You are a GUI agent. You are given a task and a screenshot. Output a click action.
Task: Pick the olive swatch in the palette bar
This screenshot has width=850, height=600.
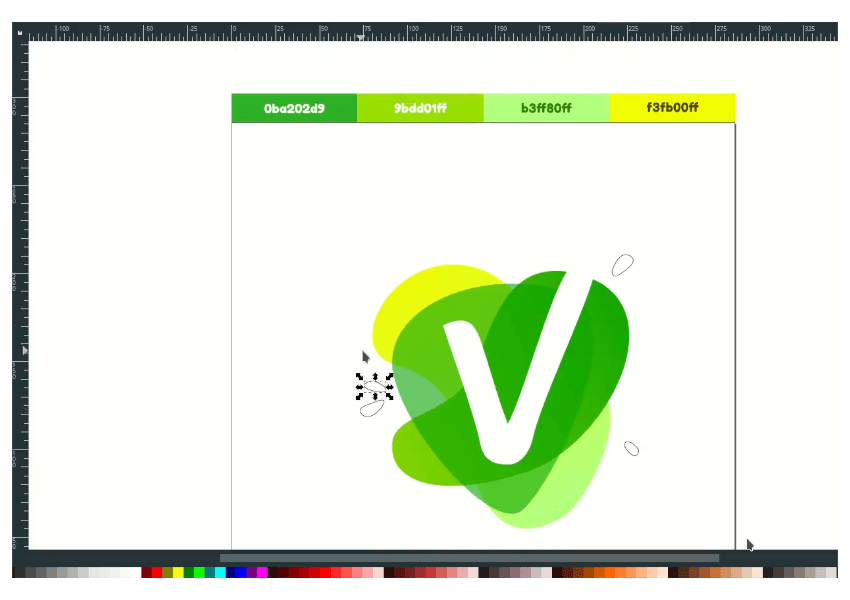[x=168, y=572]
